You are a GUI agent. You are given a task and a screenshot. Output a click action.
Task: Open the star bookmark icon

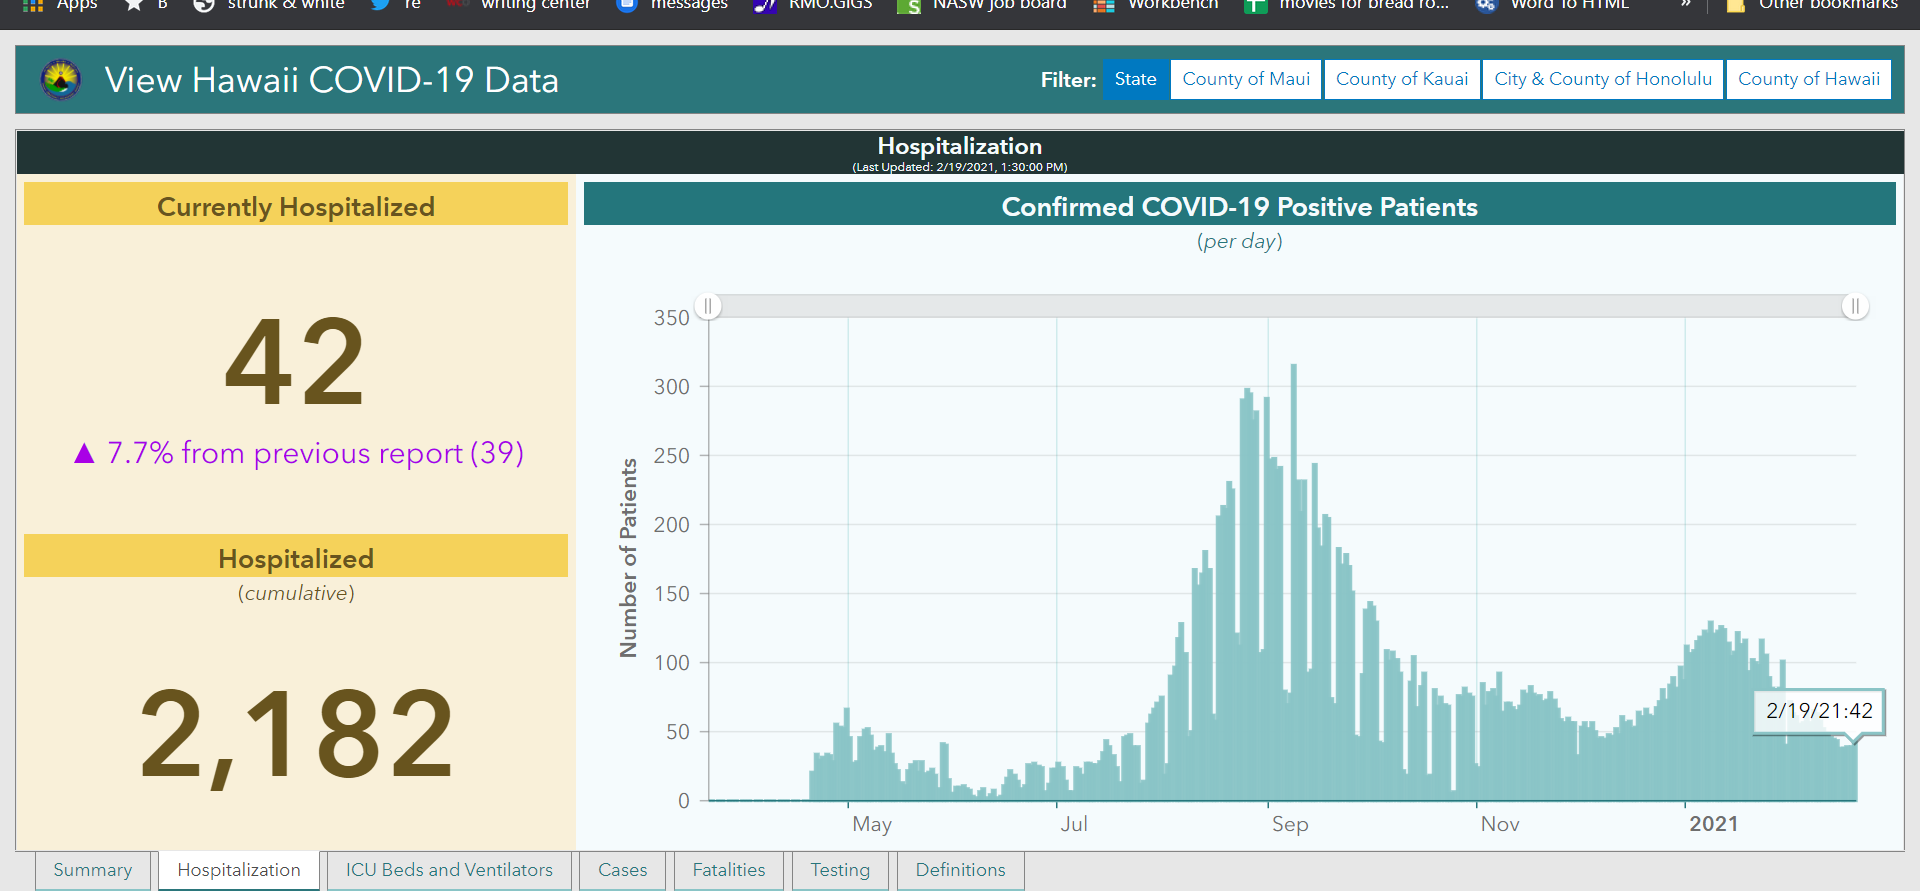pos(134,5)
